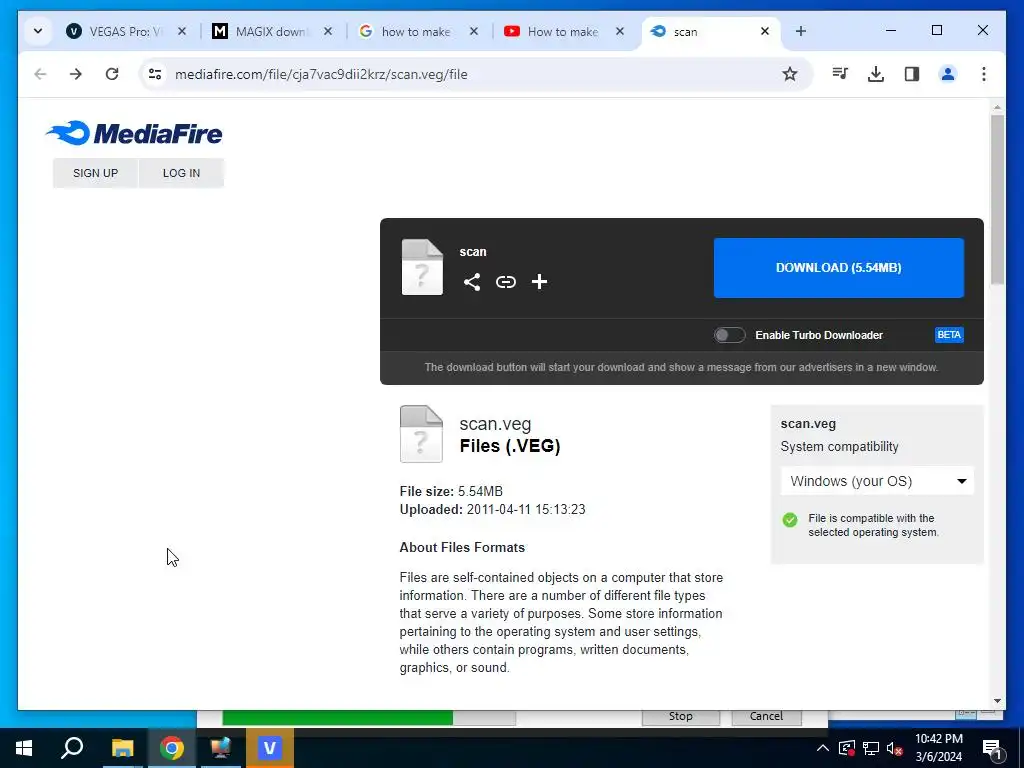
Task: Go back to previous page
Action: 40,74
